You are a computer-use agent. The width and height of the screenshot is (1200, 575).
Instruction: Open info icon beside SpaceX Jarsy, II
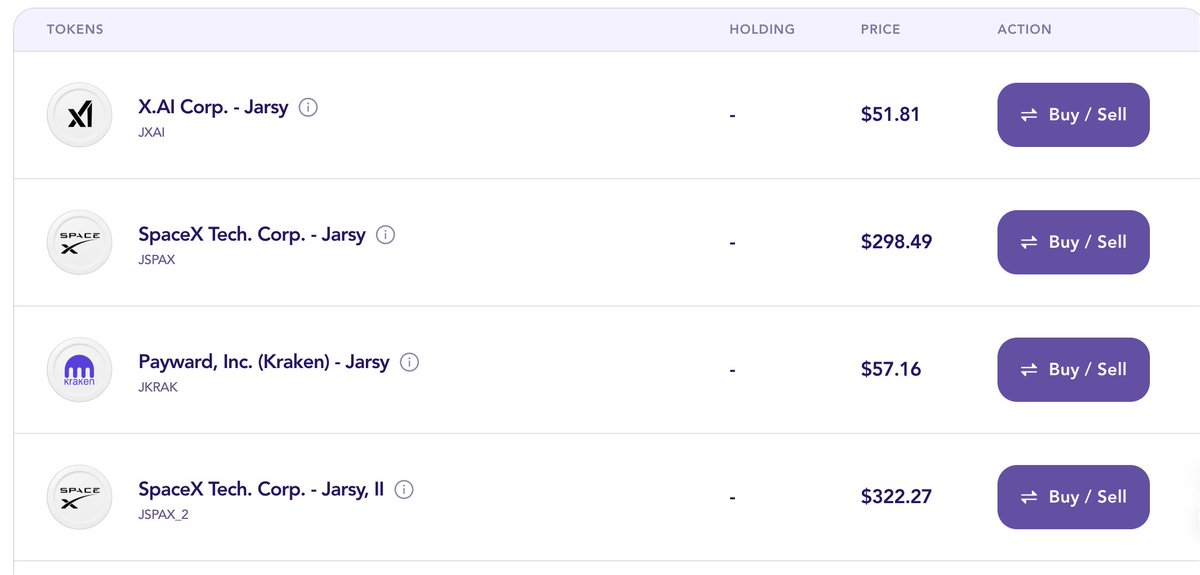pyautogui.click(x=404, y=490)
